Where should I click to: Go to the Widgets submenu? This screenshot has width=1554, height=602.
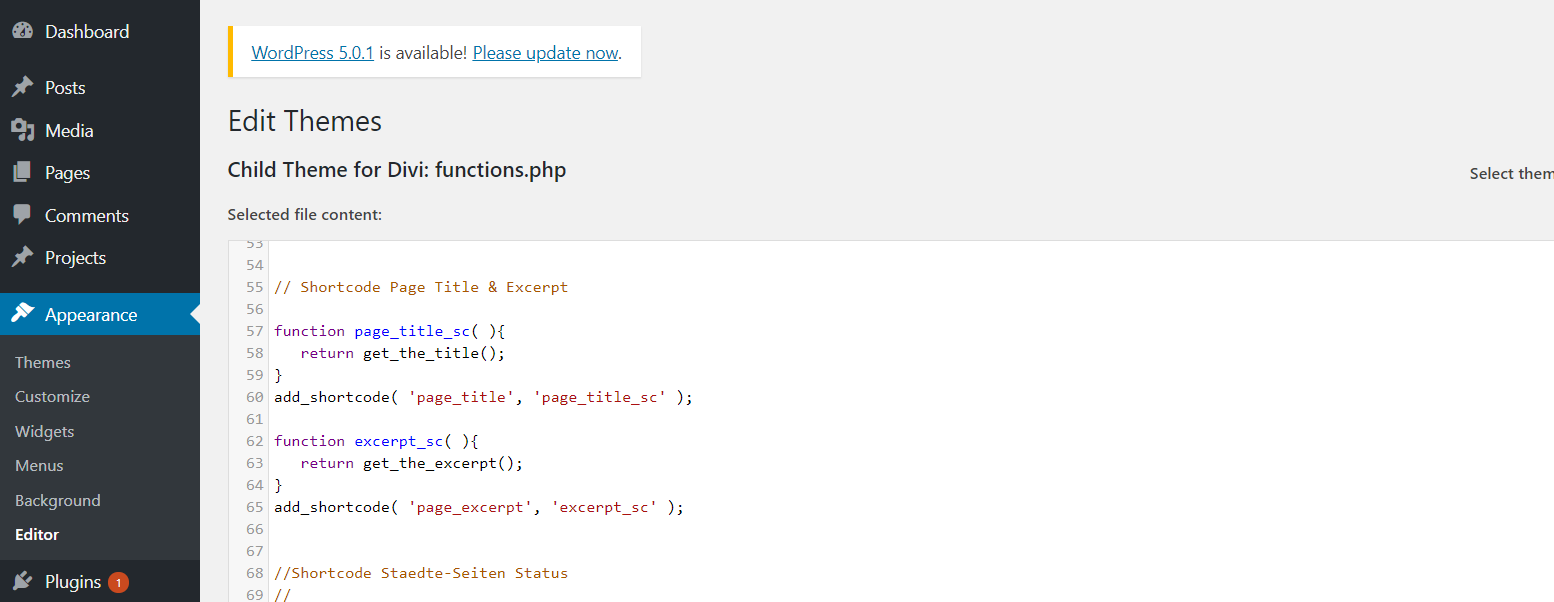click(45, 432)
